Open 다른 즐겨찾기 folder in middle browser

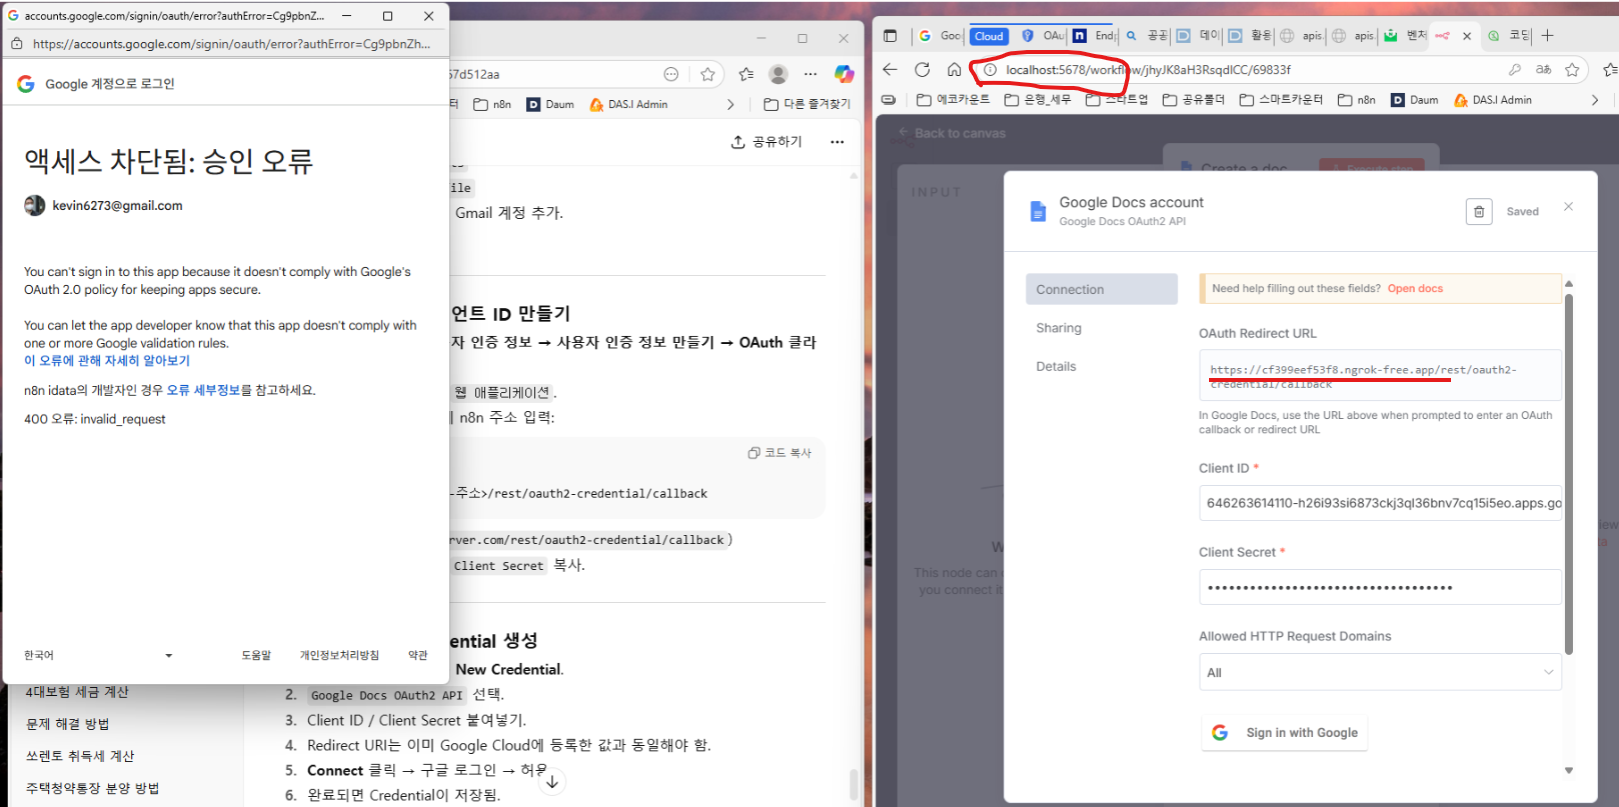click(x=807, y=104)
